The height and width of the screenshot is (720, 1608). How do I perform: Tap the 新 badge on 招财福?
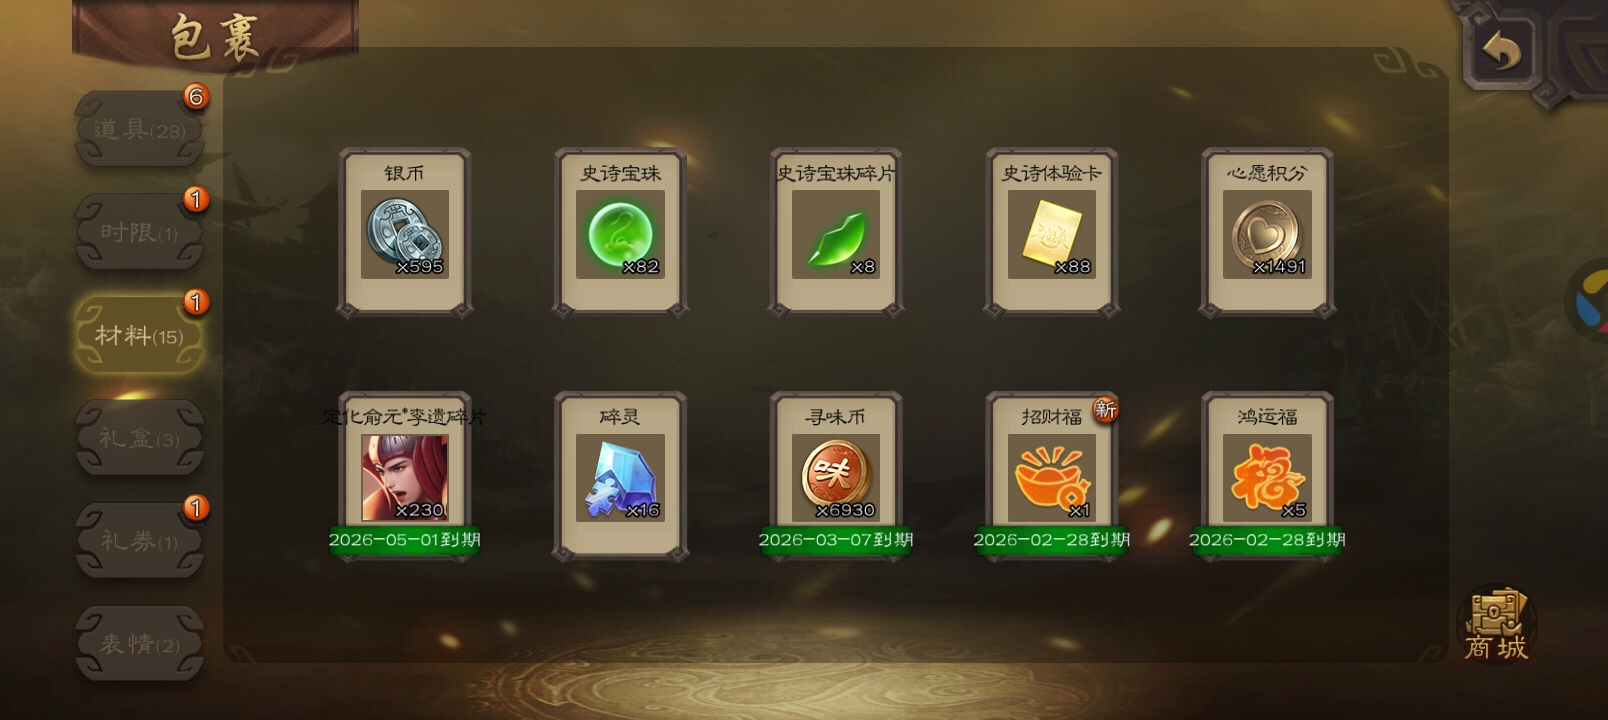click(1105, 409)
